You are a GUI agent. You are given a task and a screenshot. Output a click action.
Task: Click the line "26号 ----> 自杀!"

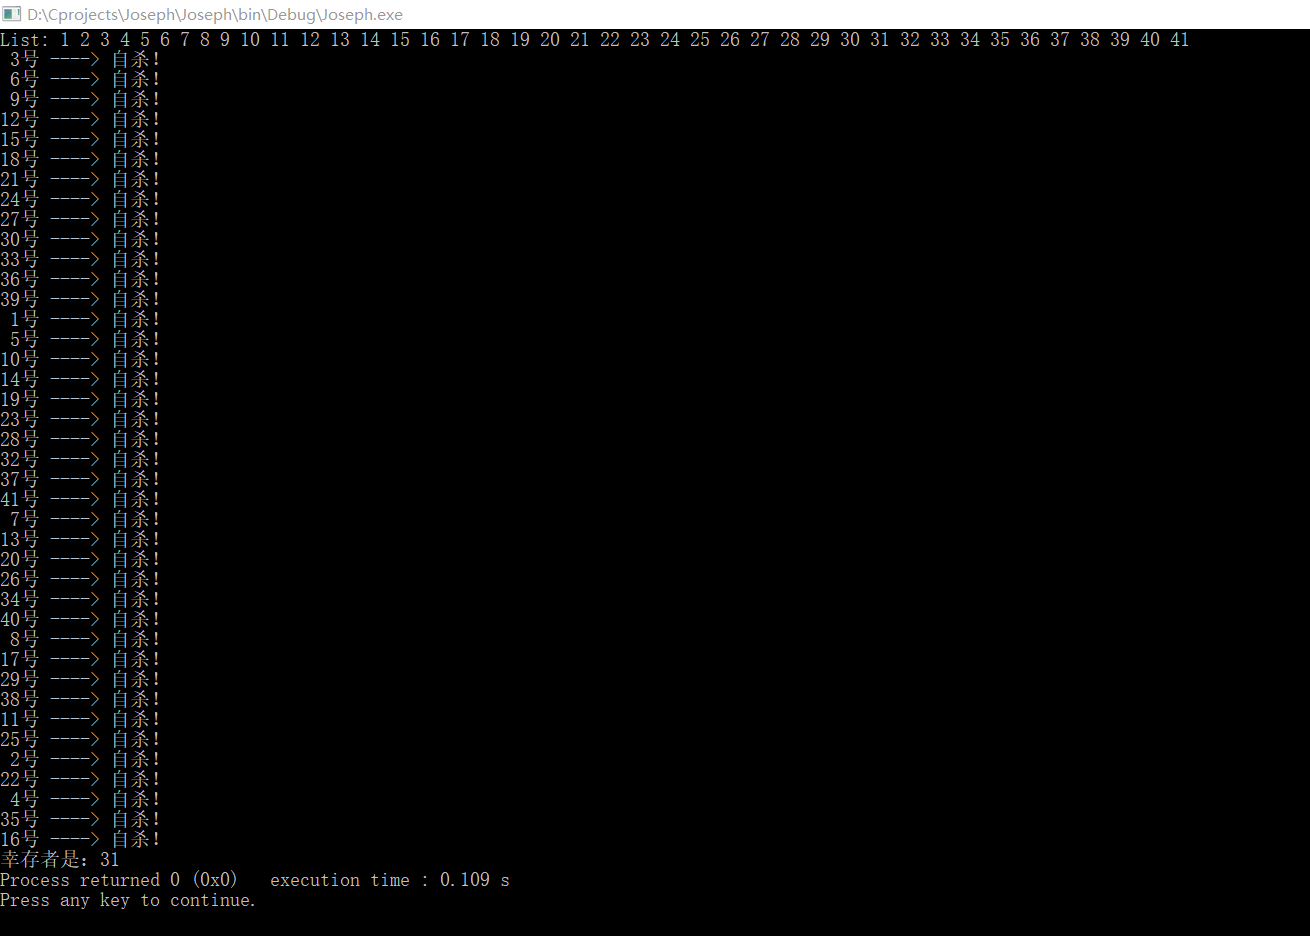pyautogui.click(x=80, y=579)
